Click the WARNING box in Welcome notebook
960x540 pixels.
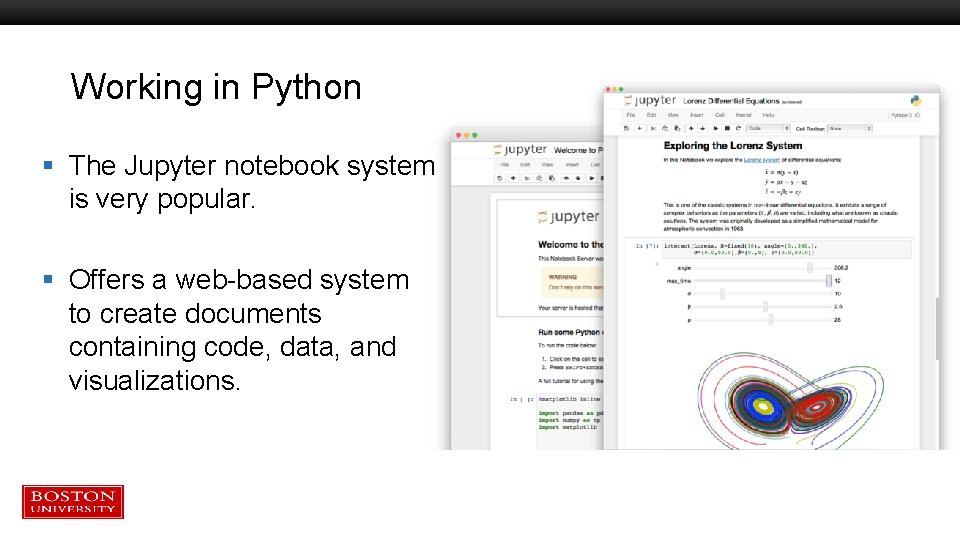coord(573,282)
